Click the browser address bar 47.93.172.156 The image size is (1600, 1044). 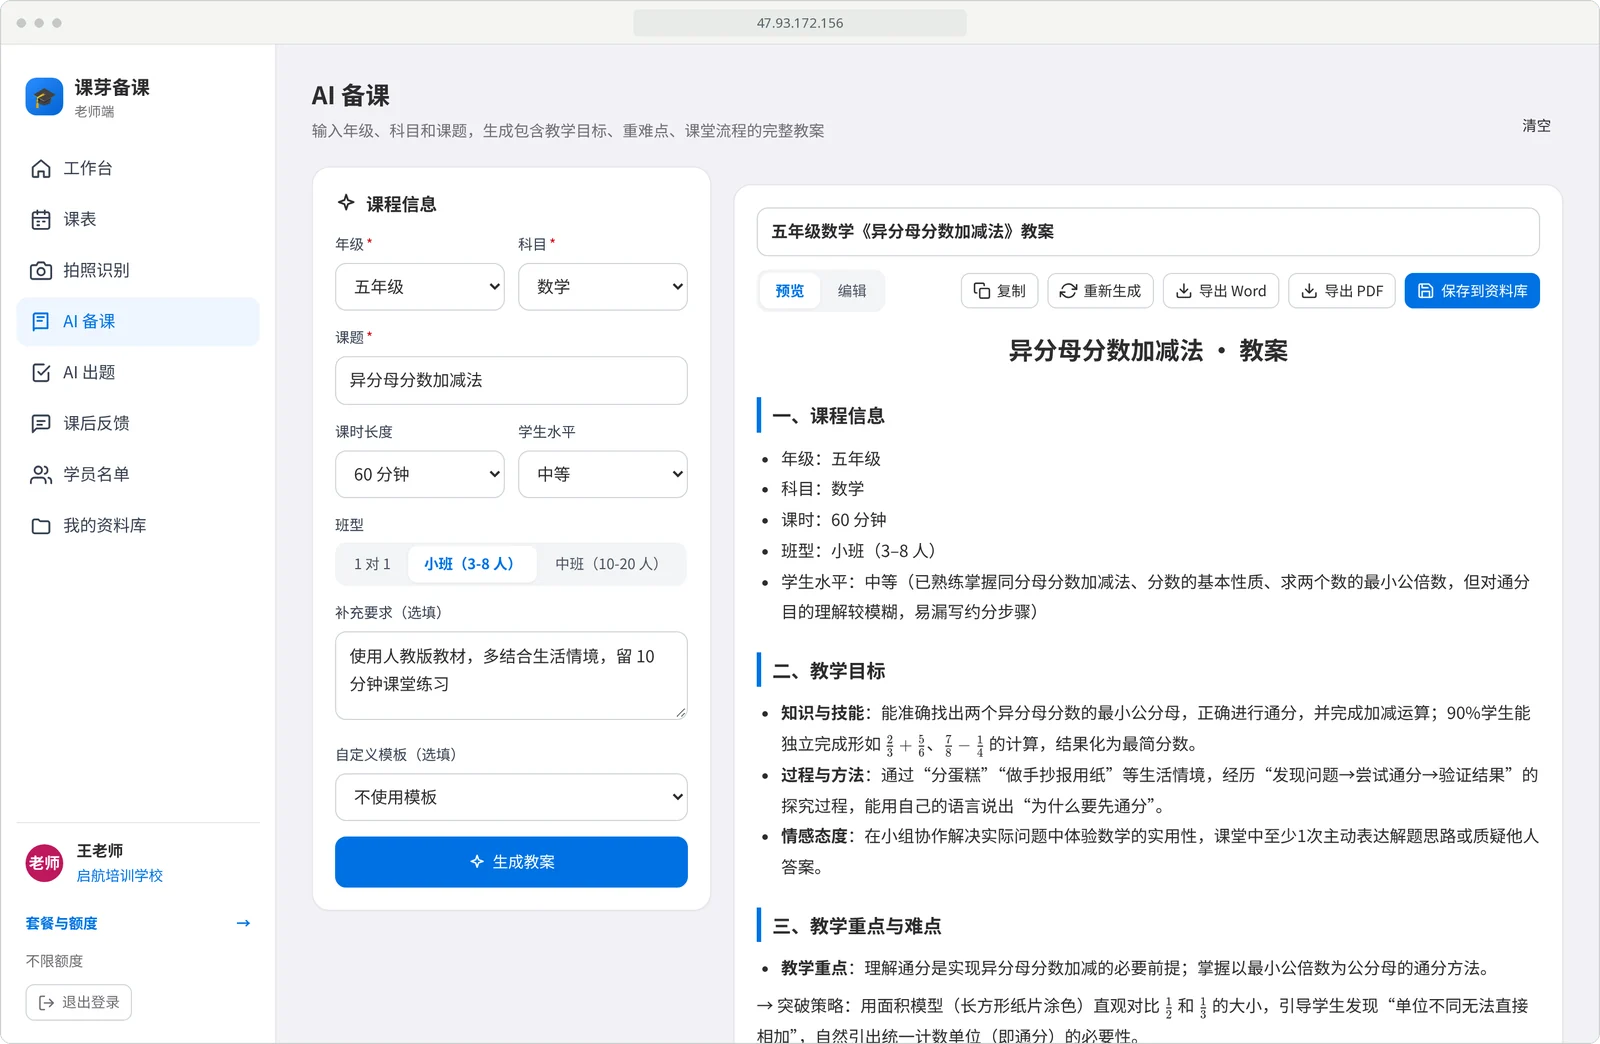pos(800,22)
